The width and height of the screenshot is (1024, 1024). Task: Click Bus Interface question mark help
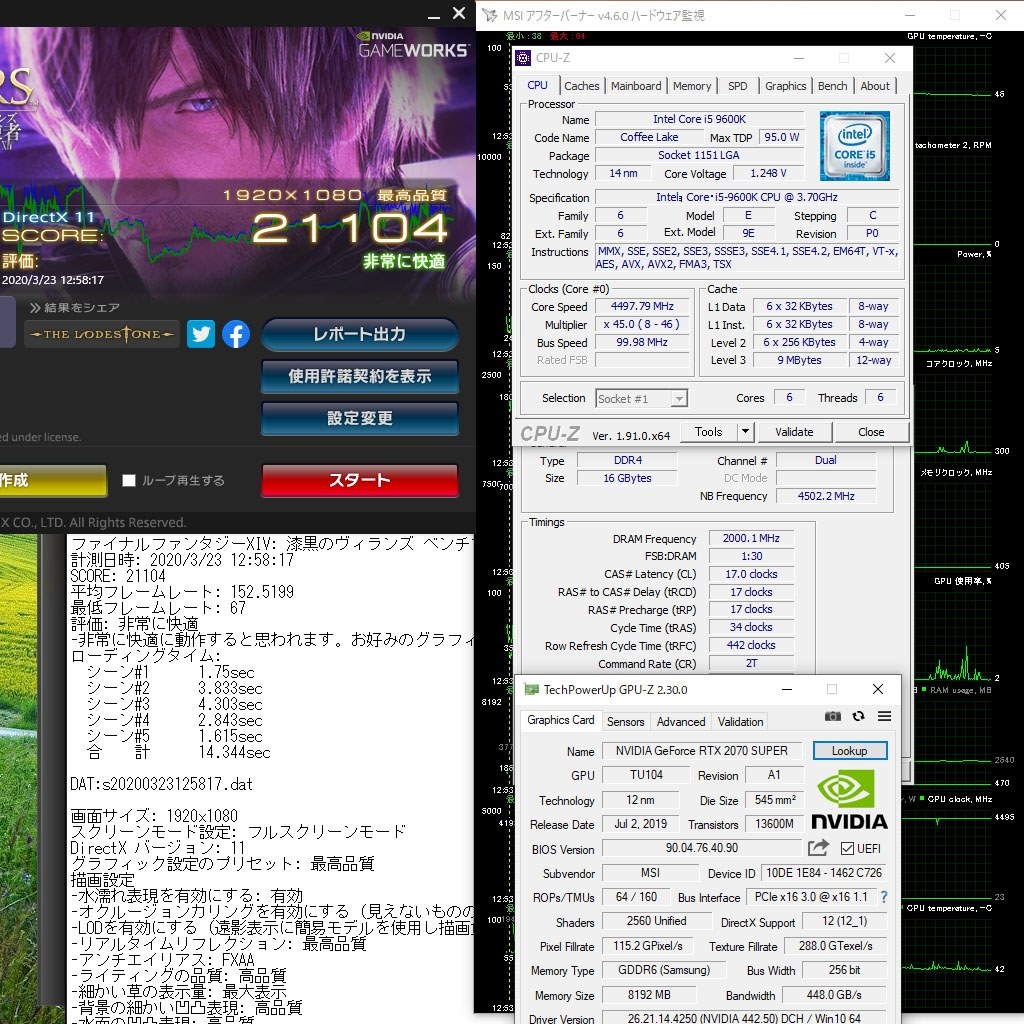[x=884, y=897]
